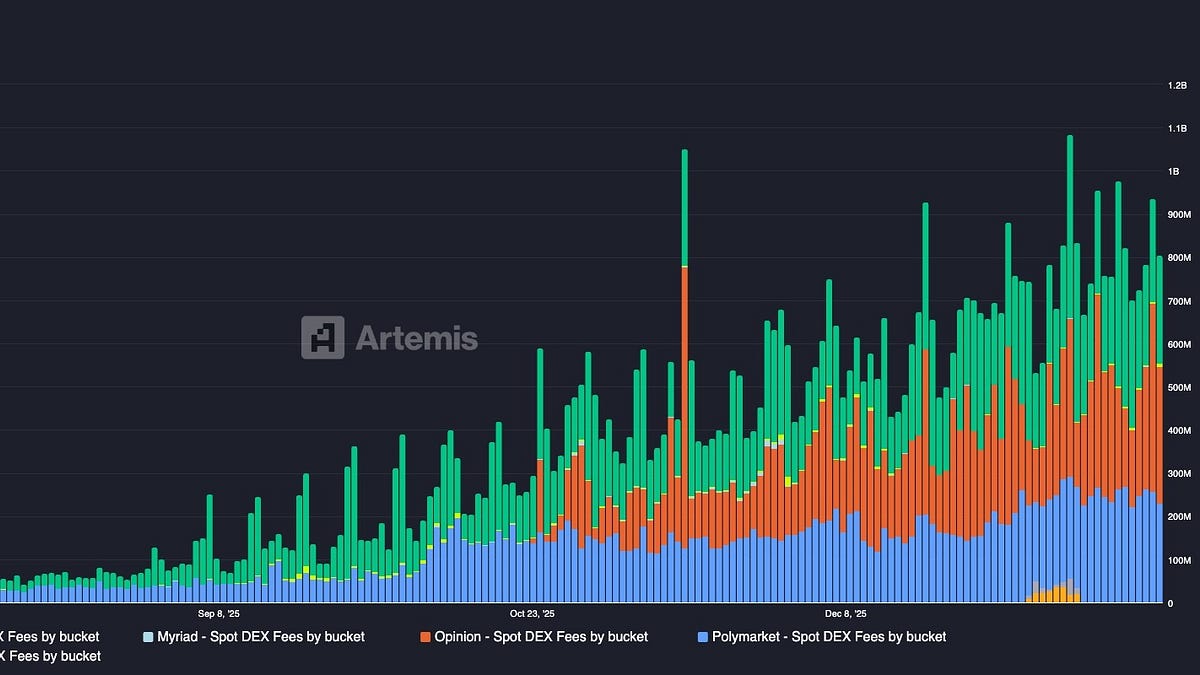Image resolution: width=1200 pixels, height=675 pixels.
Task: Toggle the truncated 'X Fees by bucket' legend entry
Action: pos(50,636)
